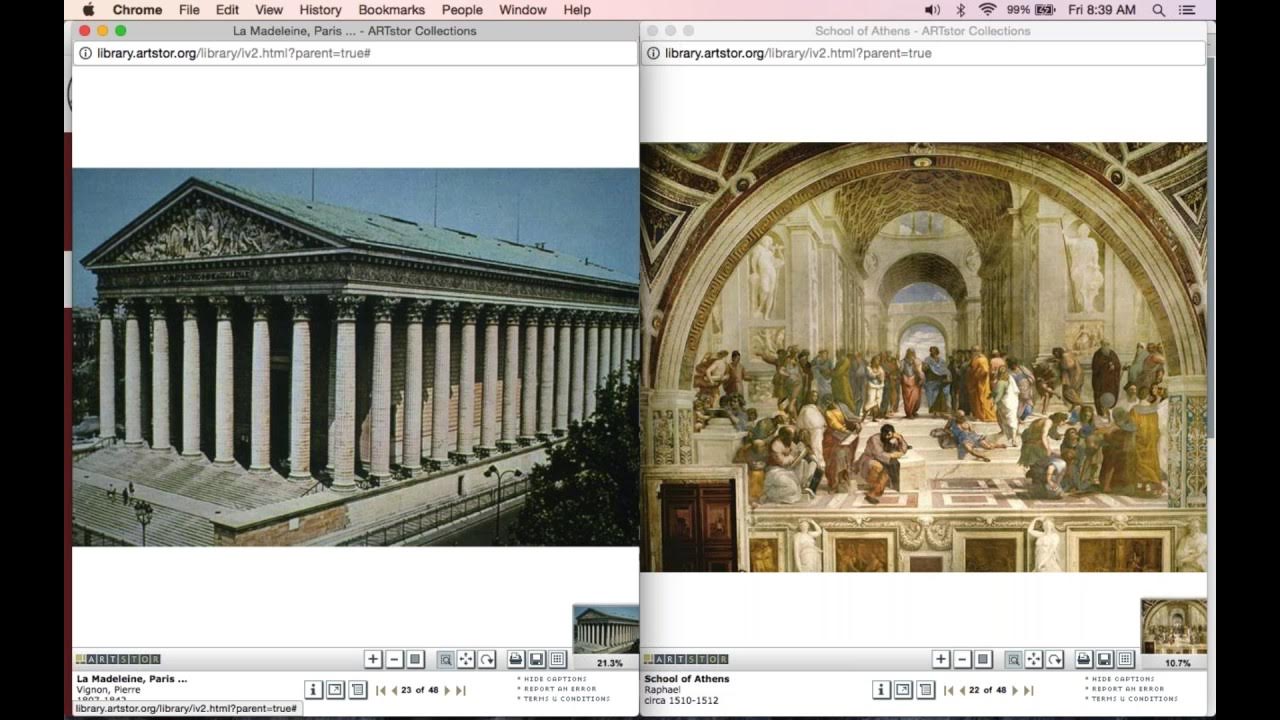Save the La Madeleine image
The image size is (1280, 720).
[537, 659]
